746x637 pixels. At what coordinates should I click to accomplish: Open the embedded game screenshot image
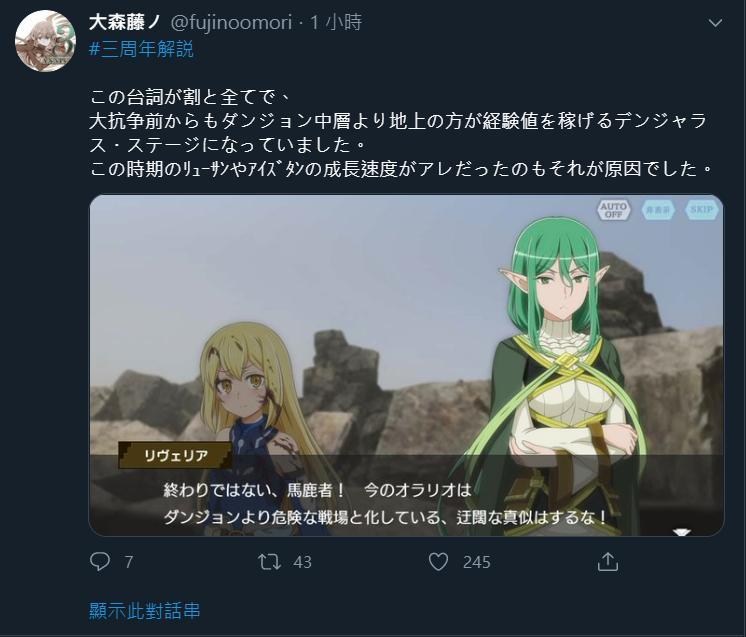[x=406, y=365]
